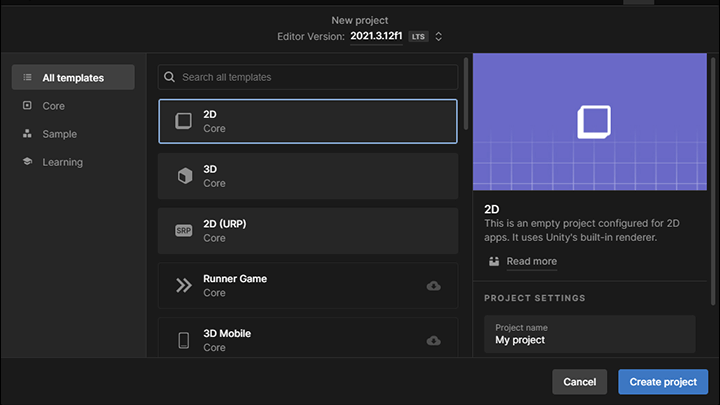Open the Read more link
Image resolution: width=720 pixels, height=405 pixels.
click(x=531, y=261)
